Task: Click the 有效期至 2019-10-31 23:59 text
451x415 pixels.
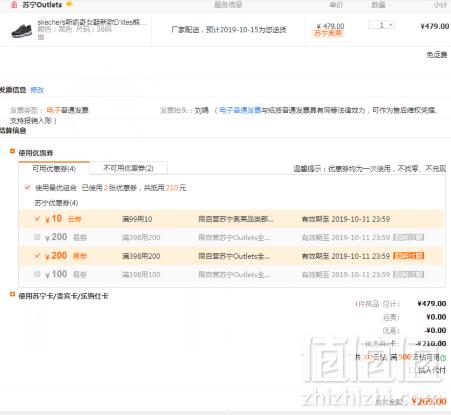Action: point(346,219)
